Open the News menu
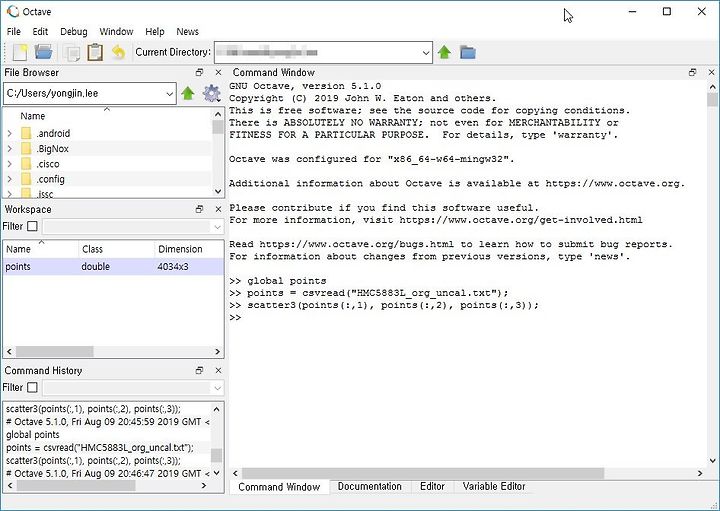720x511 pixels. coord(187,32)
